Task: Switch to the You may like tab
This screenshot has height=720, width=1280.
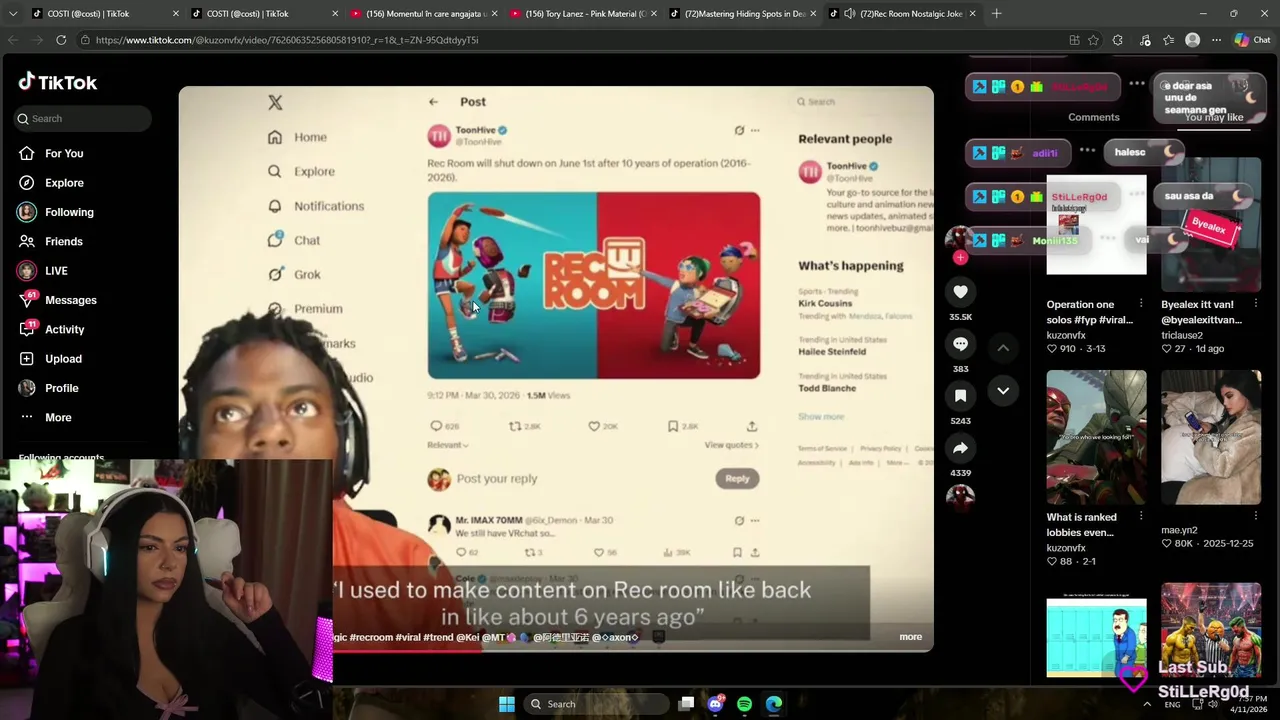Action: (x=1213, y=117)
